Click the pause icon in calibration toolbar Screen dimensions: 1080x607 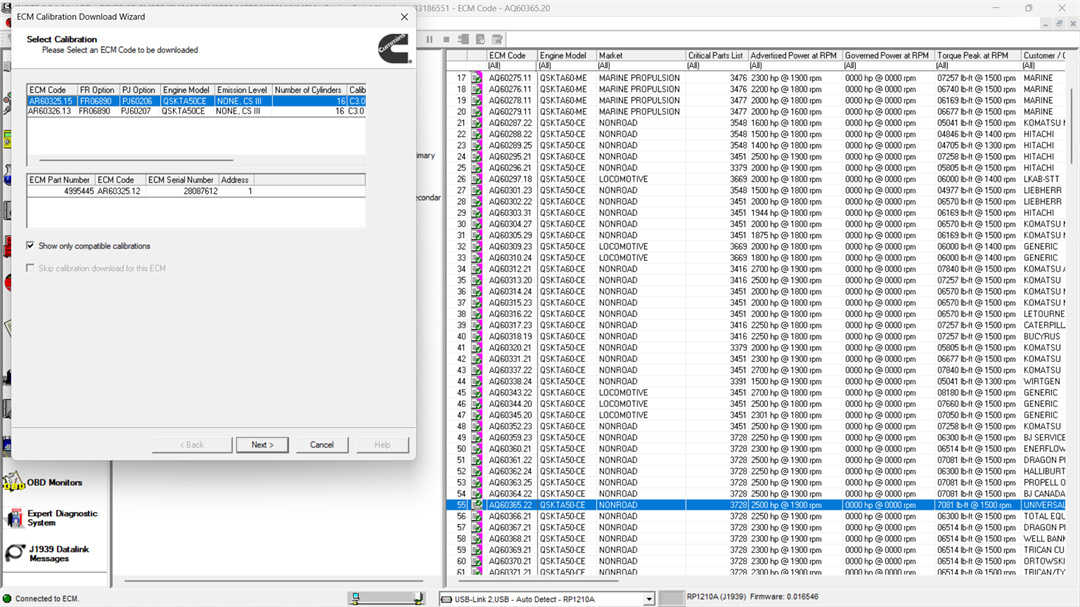pyautogui.click(x=430, y=40)
